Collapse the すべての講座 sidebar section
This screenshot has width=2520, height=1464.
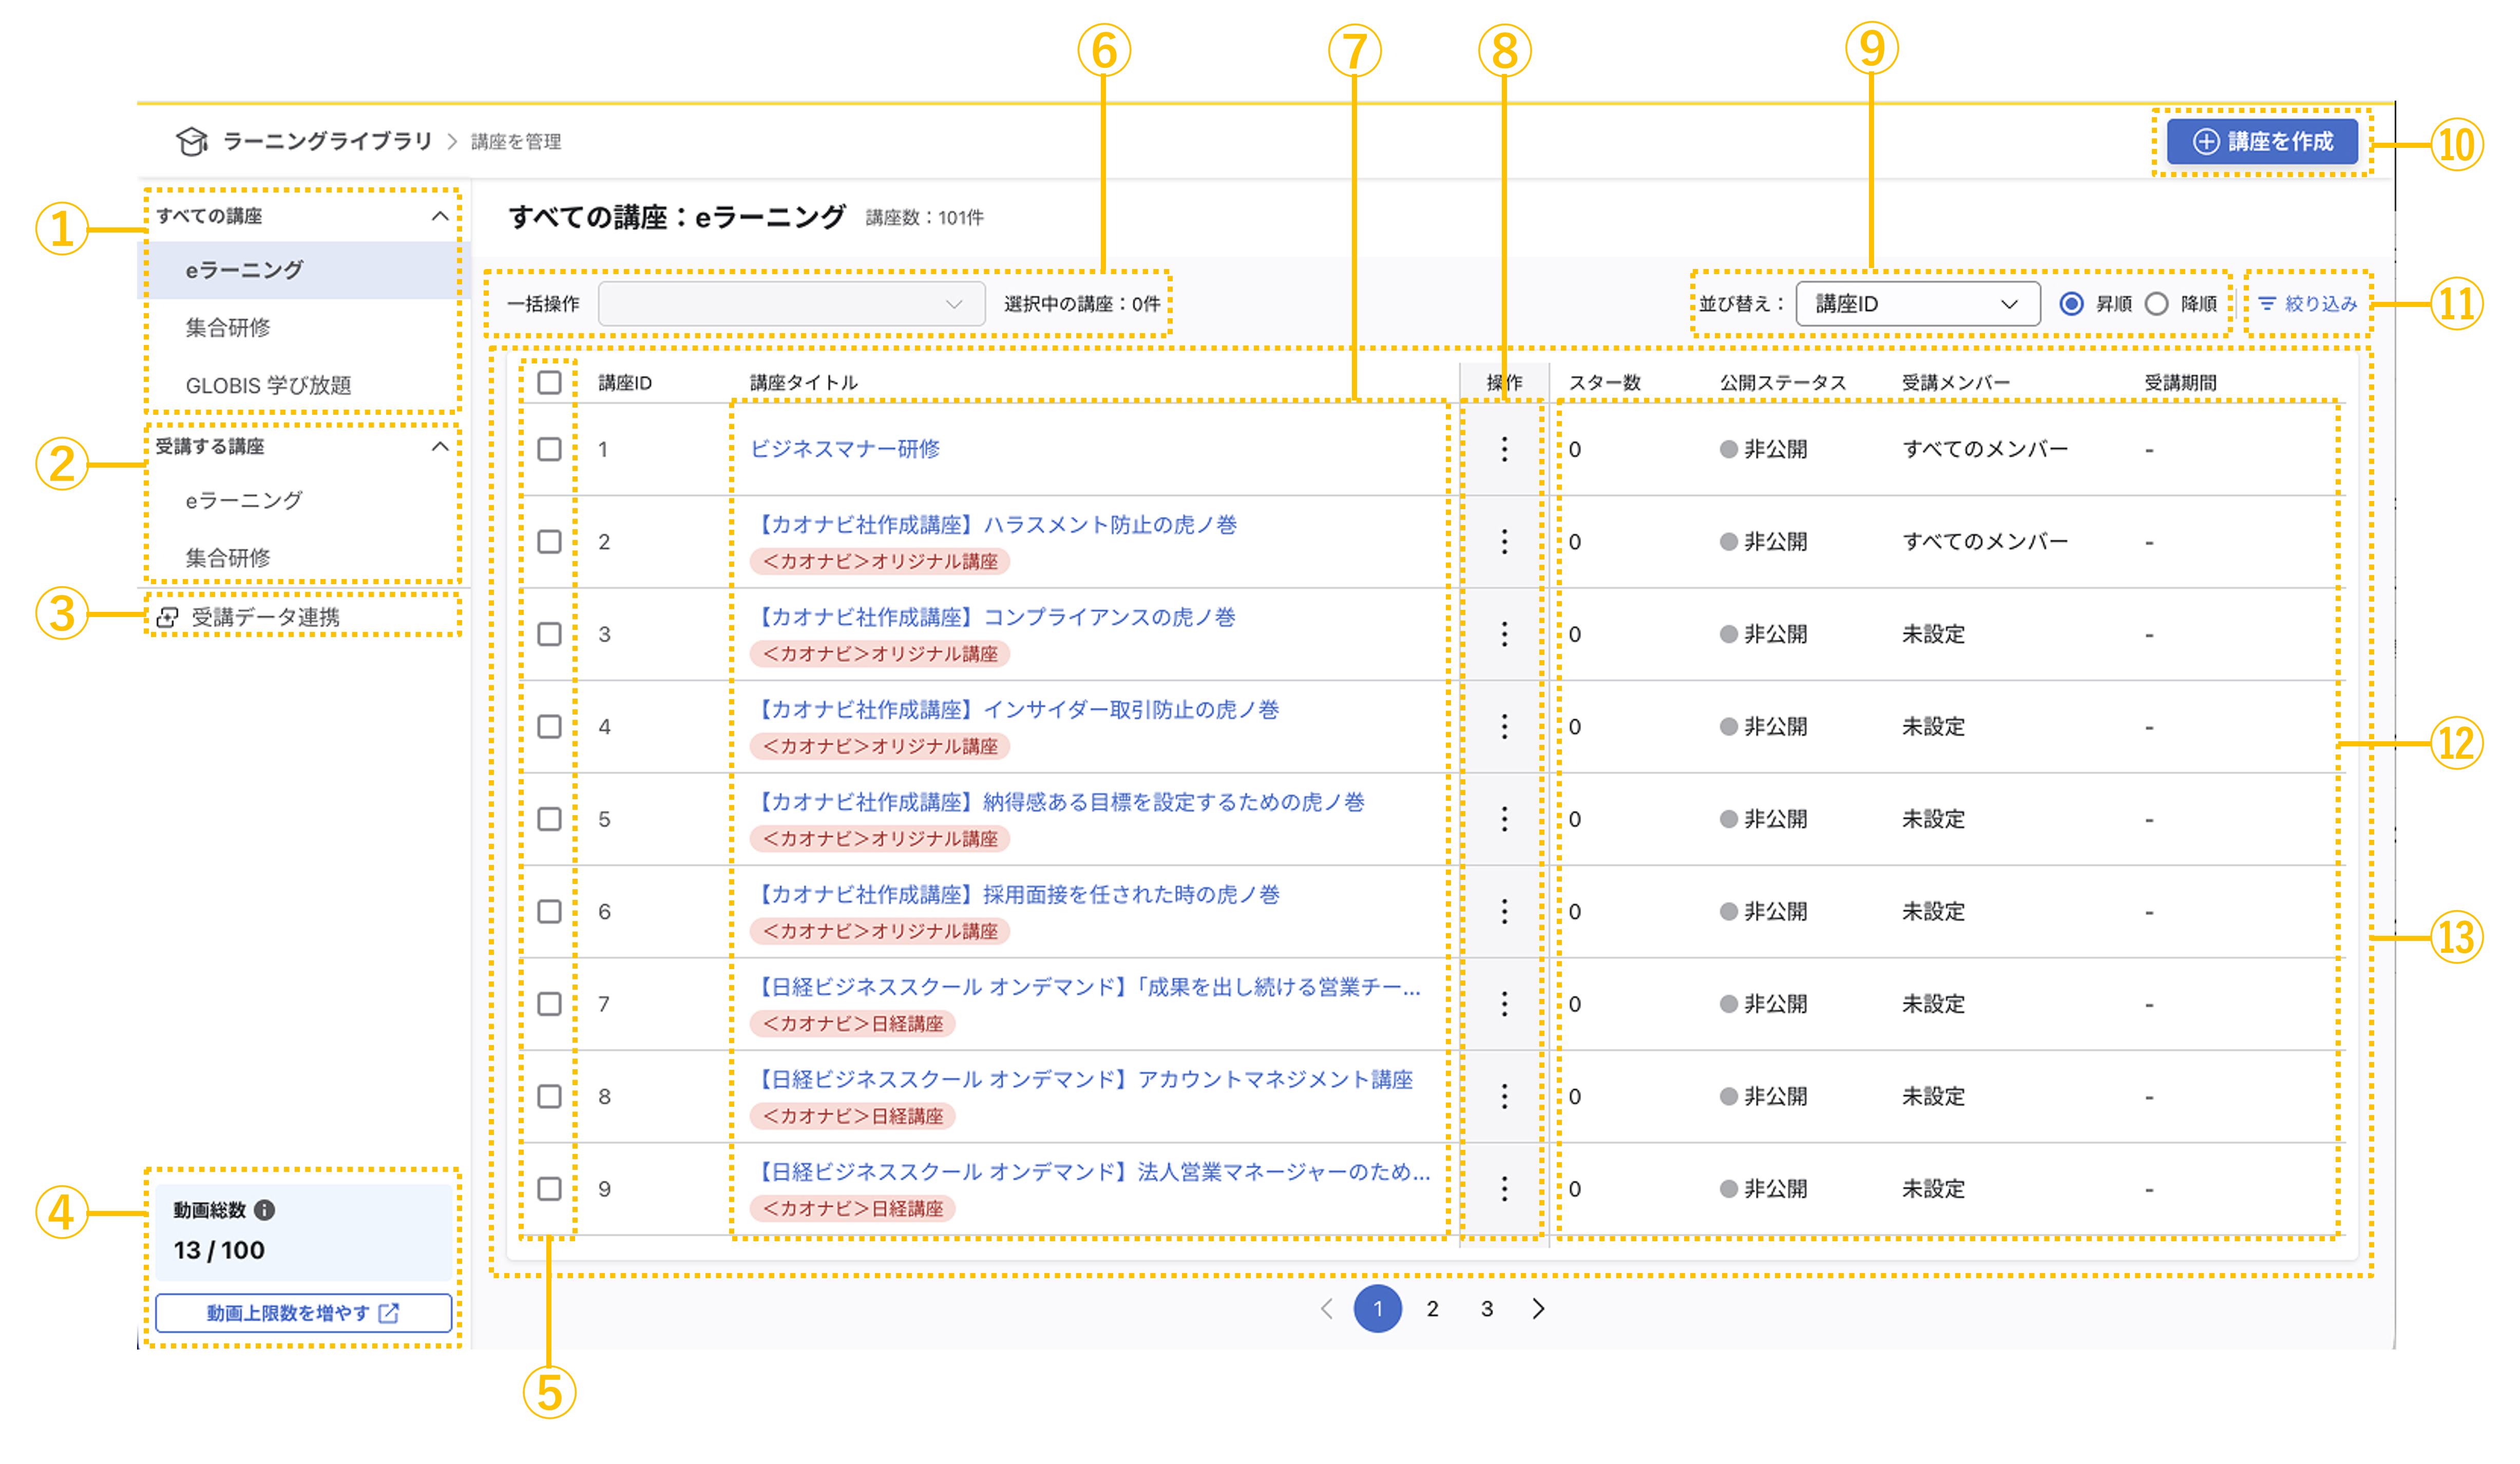439,216
